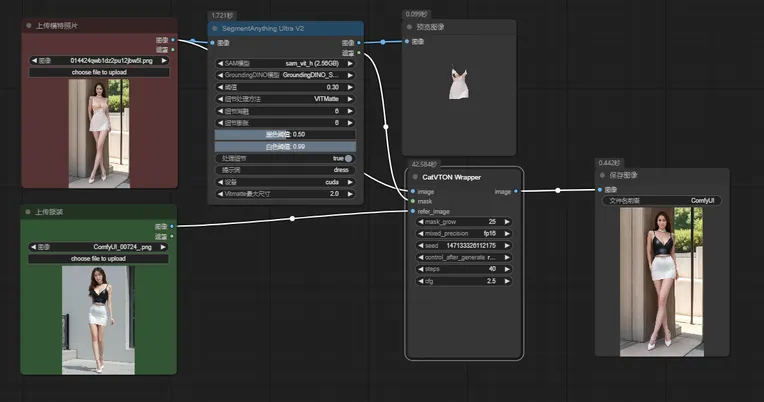Click the CatVTON Wrapper collapse dot
This screenshot has height=402, width=764.
pos(414,177)
